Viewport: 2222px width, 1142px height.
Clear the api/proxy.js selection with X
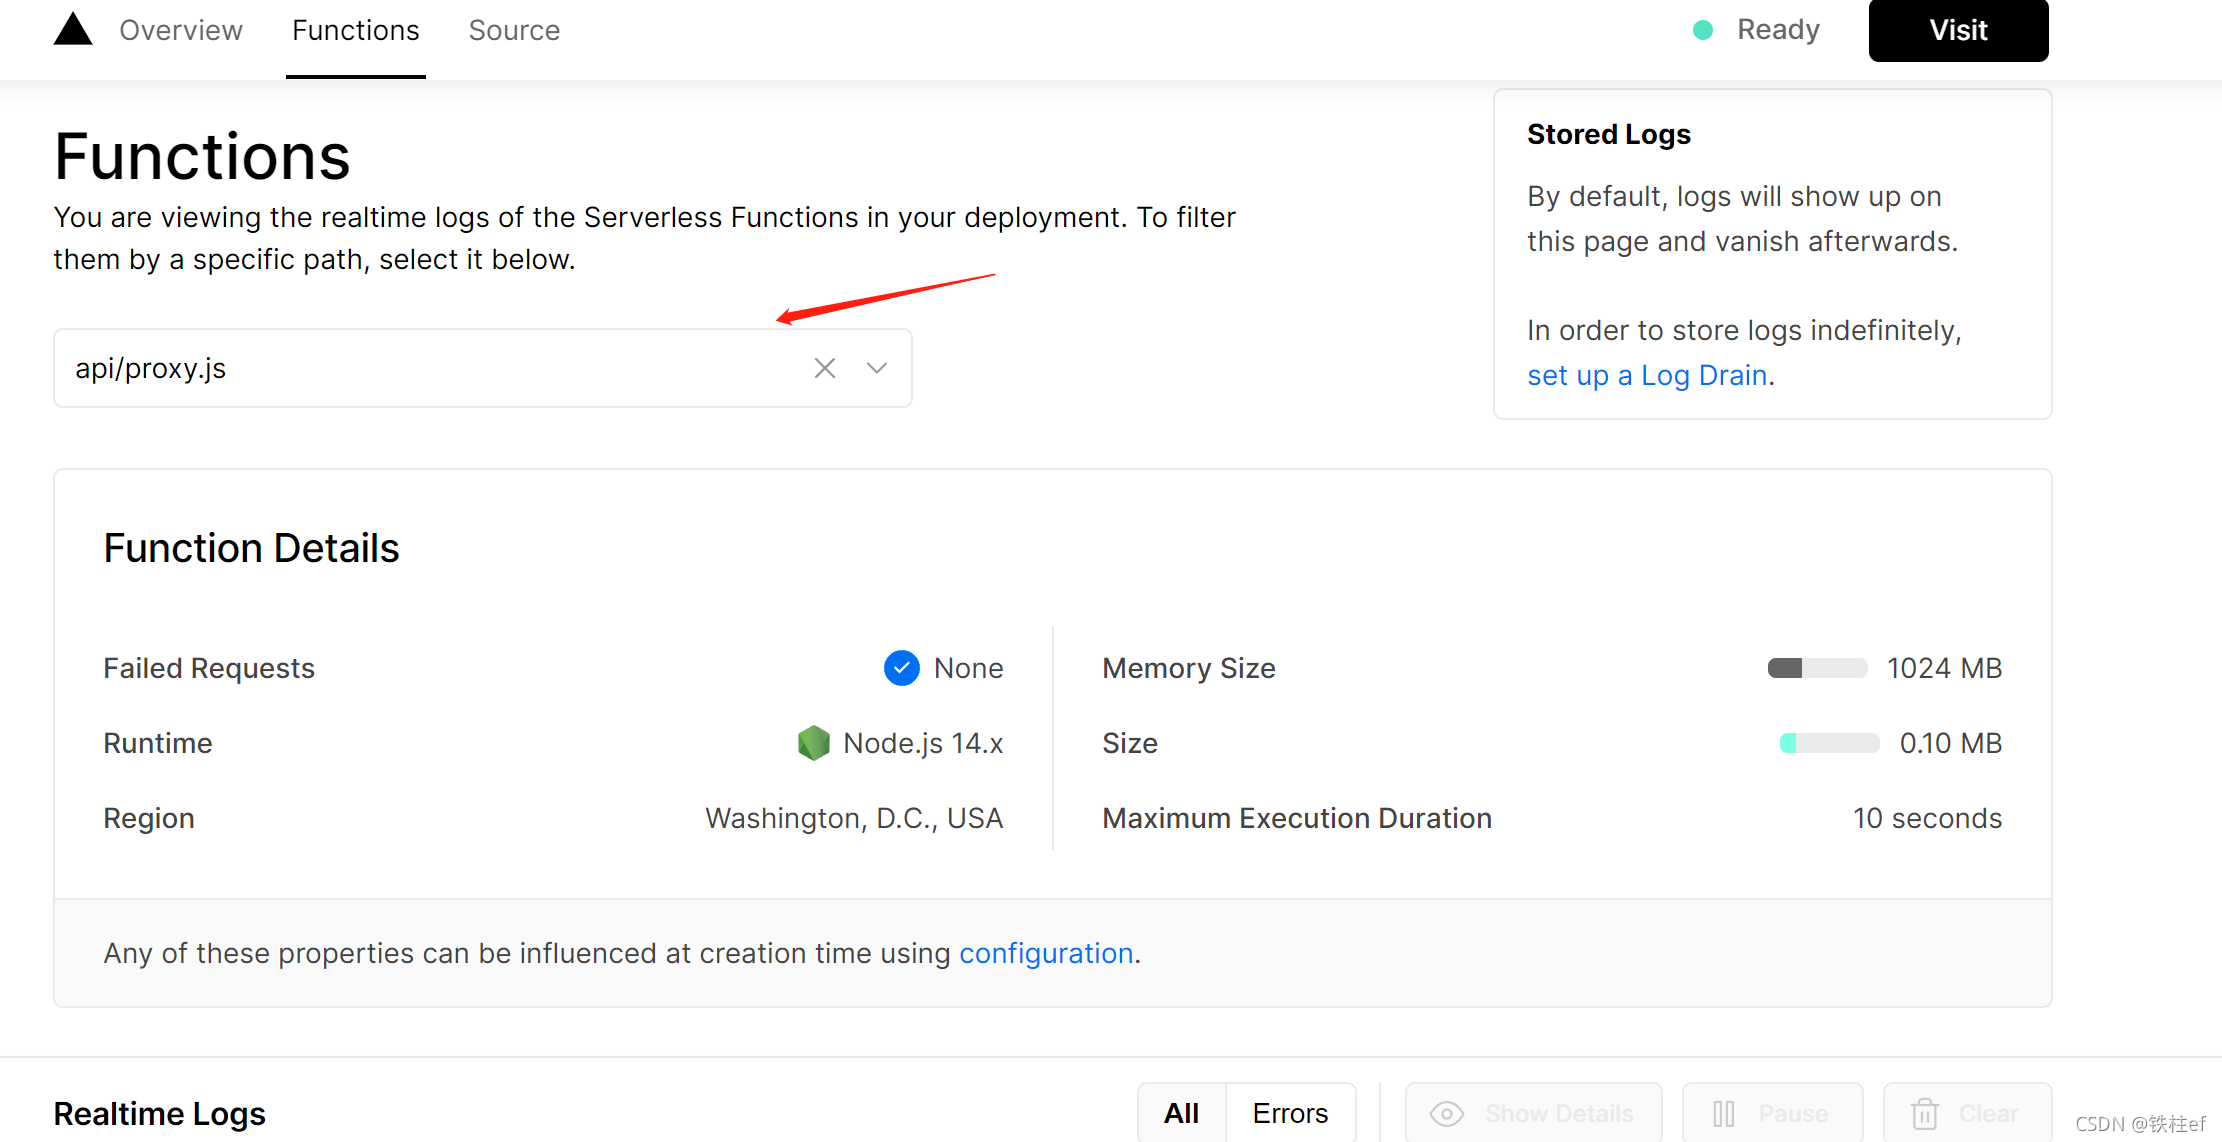824,368
